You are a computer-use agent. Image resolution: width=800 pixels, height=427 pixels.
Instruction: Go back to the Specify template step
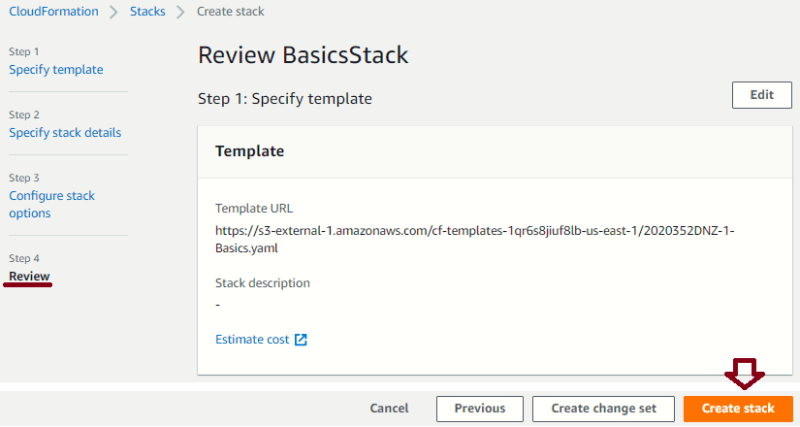coord(56,69)
